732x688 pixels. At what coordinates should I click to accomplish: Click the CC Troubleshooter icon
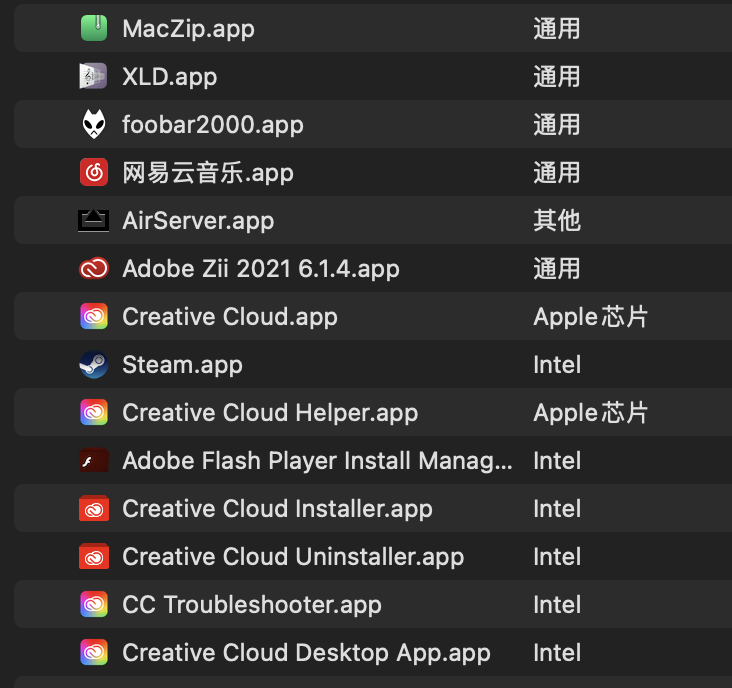[93, 605]
